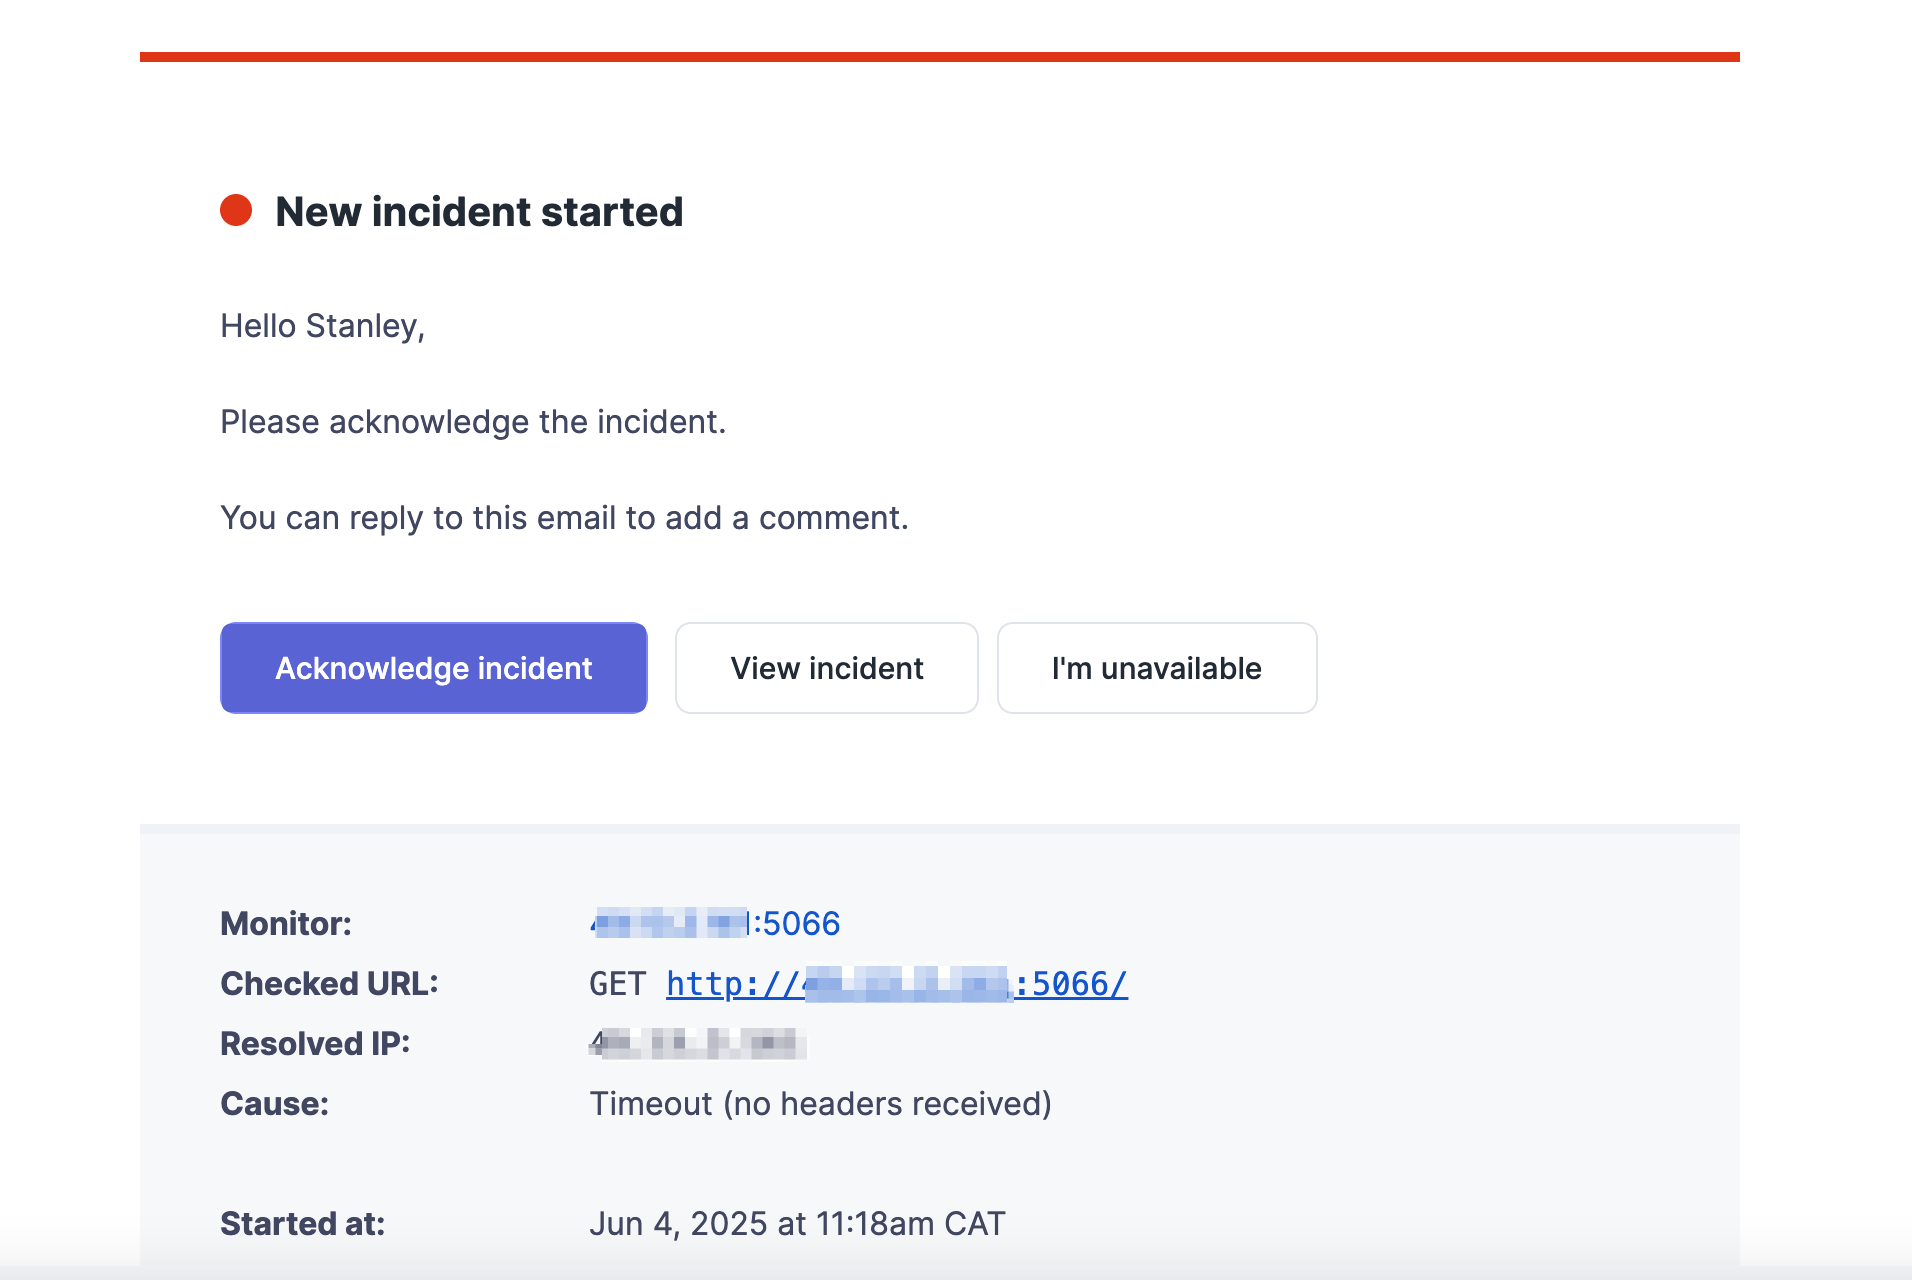Screen dimensions: 1912x1280
Task: Open the Monitor link ending in :5066
Action: pyautogui.click(x=715, y=923)
